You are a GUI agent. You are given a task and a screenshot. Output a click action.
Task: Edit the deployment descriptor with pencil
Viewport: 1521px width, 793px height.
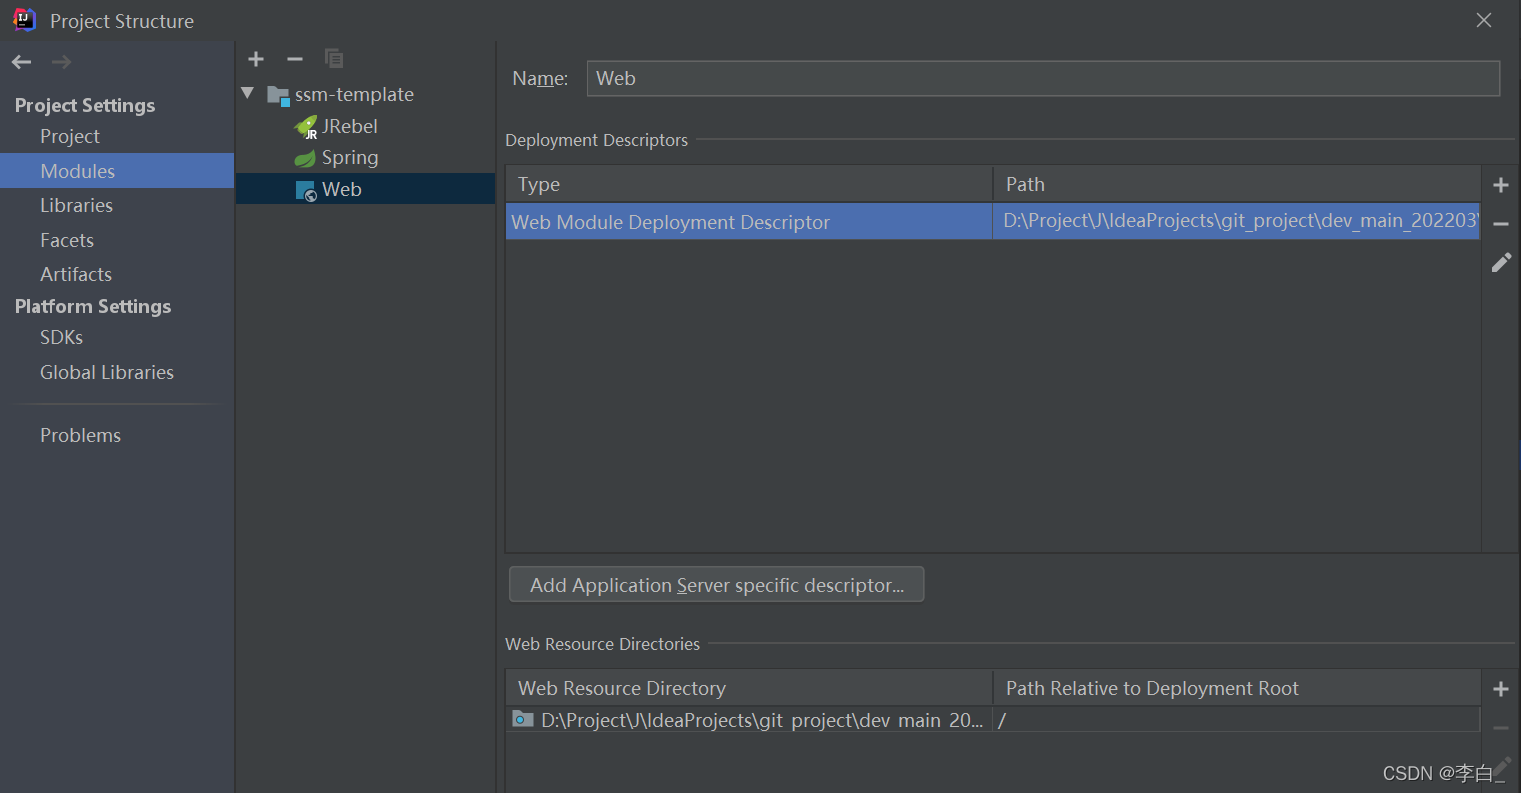1501,263
